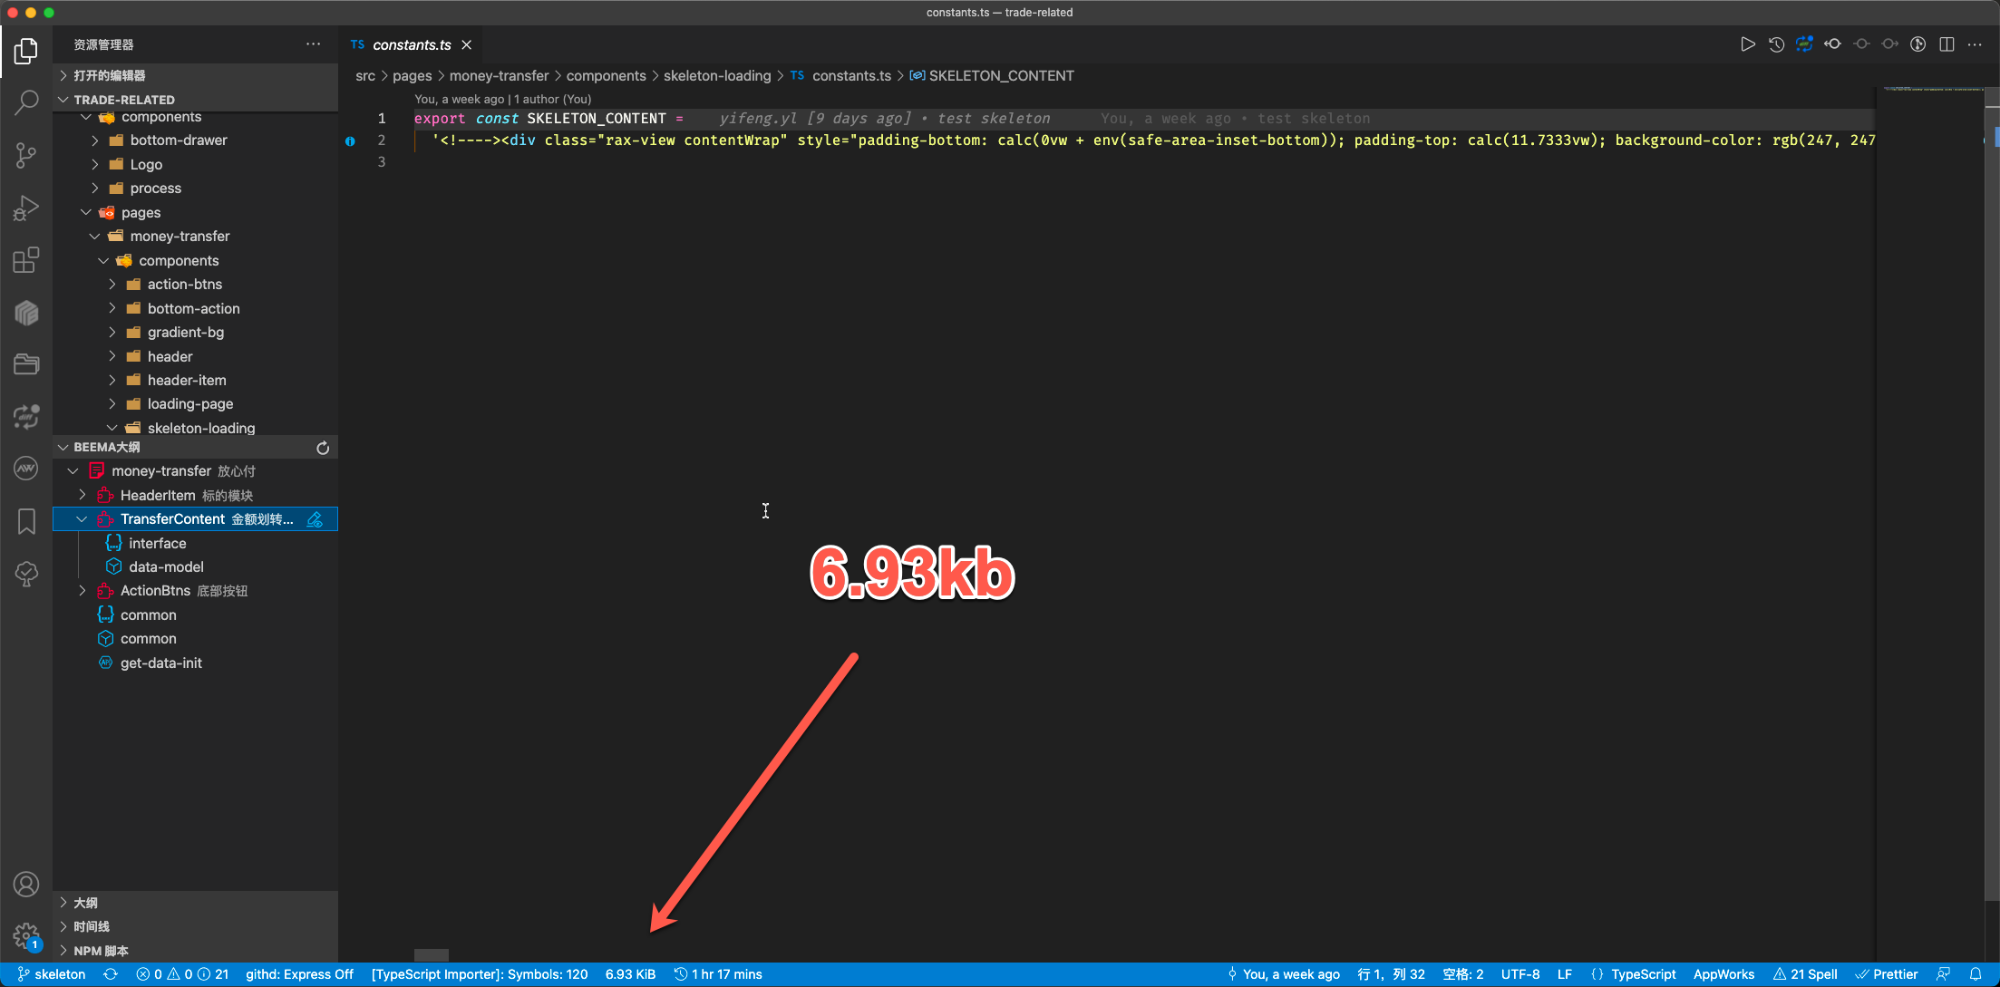Viewport: 2000px width, 987px height.
Task: Click the feedback icon in status bar
Action: (1943, 974)
